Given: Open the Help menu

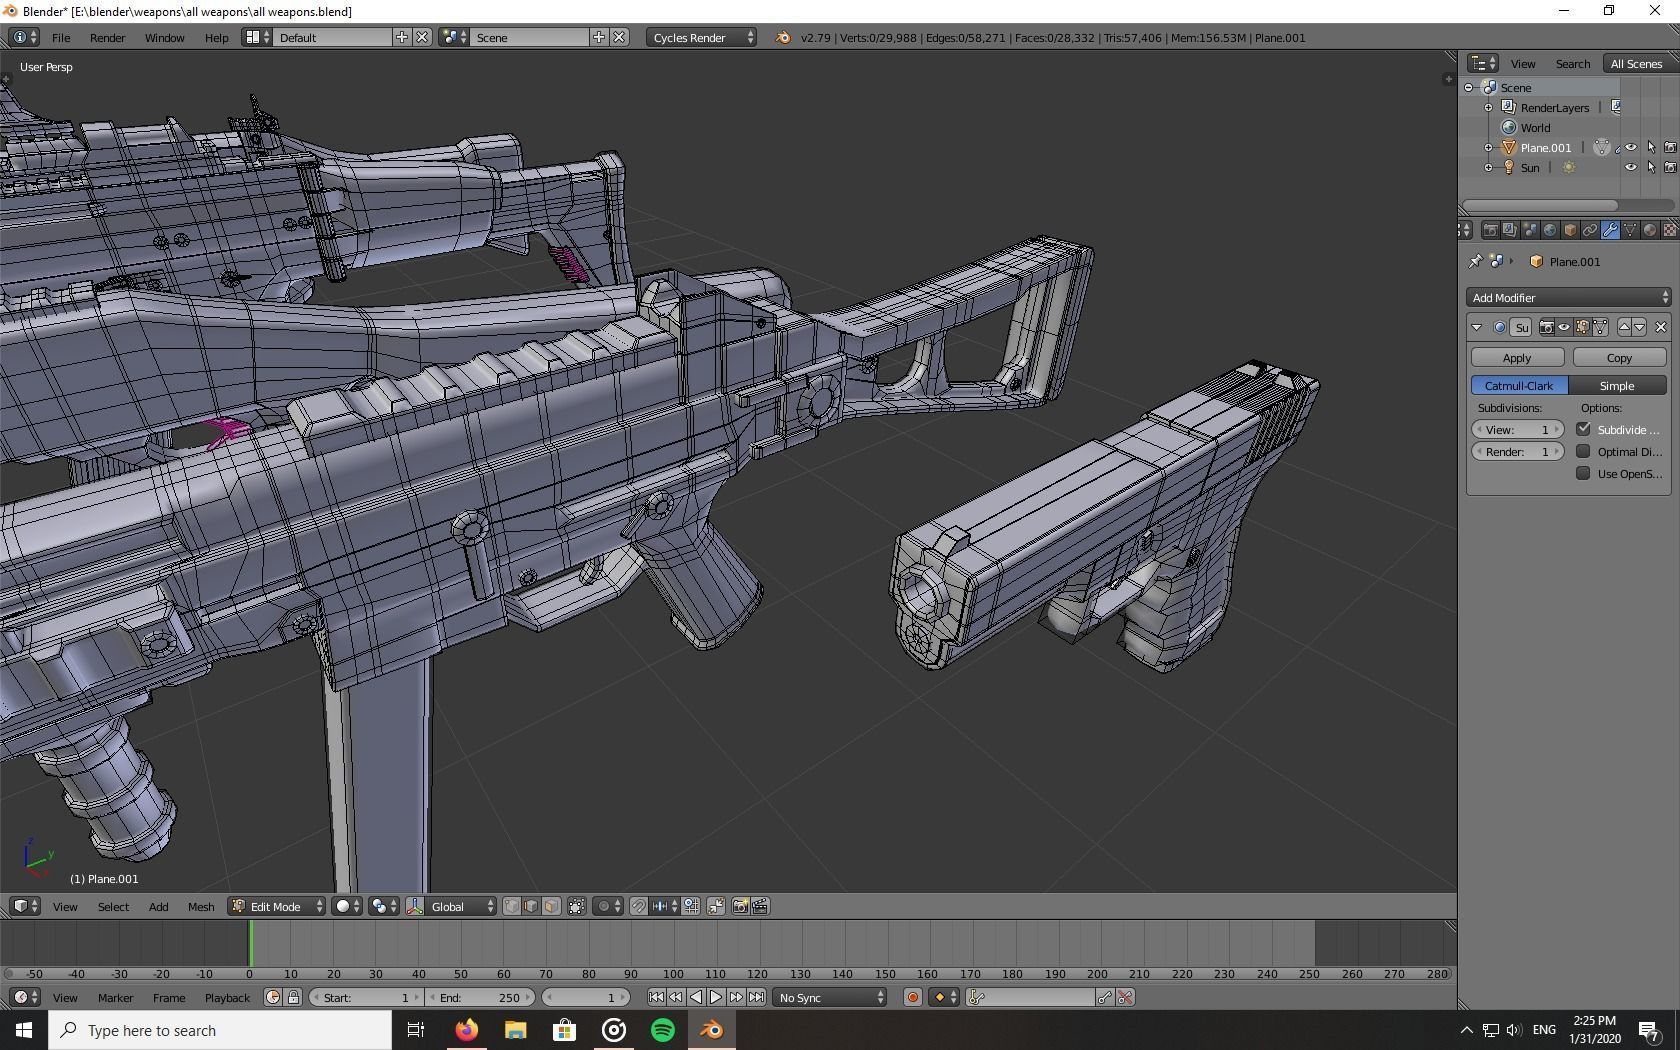Looking at the screenshot, I should coord(216,37).
